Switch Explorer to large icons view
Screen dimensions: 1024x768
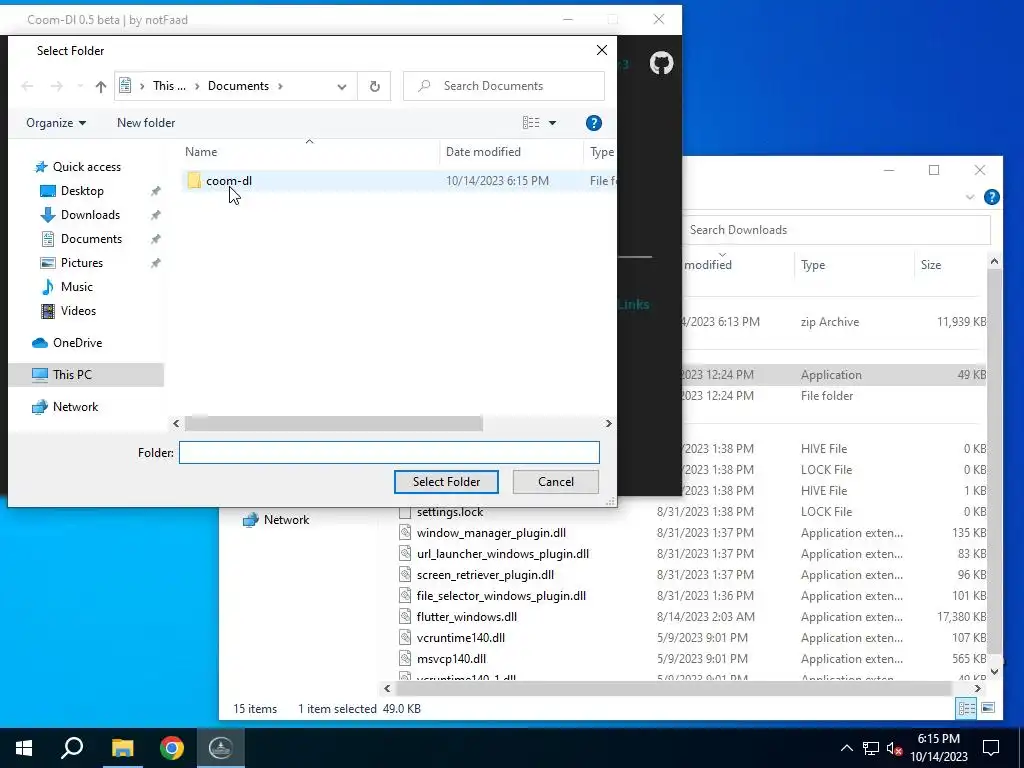click(x=987, y=708)
